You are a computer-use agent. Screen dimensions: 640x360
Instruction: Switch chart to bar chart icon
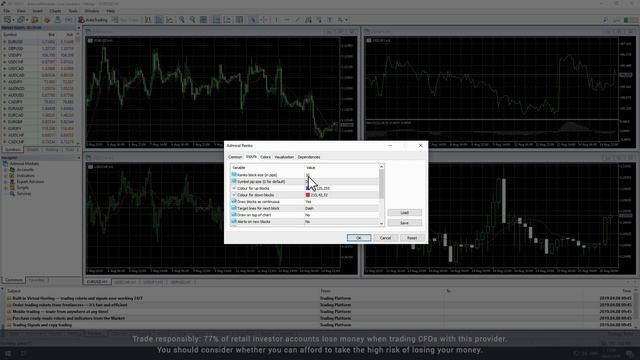click(x=148, y=20)
